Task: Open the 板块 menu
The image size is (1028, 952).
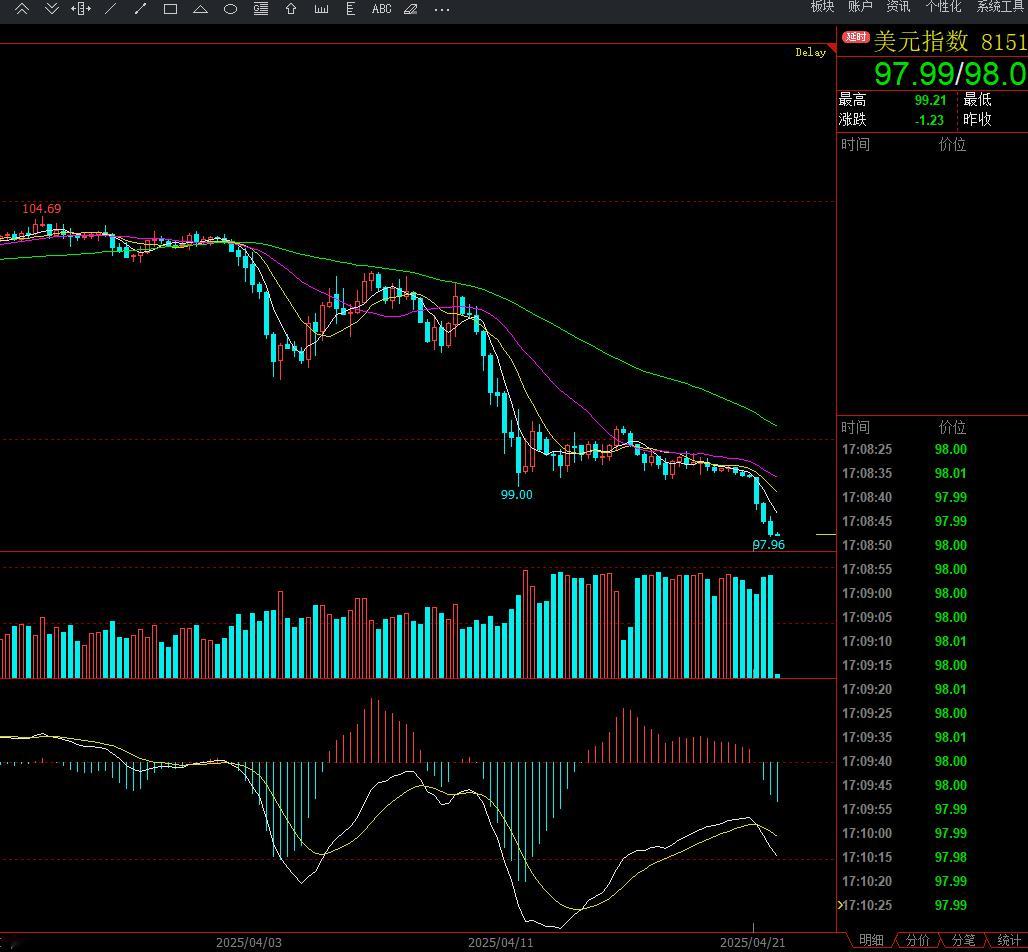Action: [x=822, y=7]
